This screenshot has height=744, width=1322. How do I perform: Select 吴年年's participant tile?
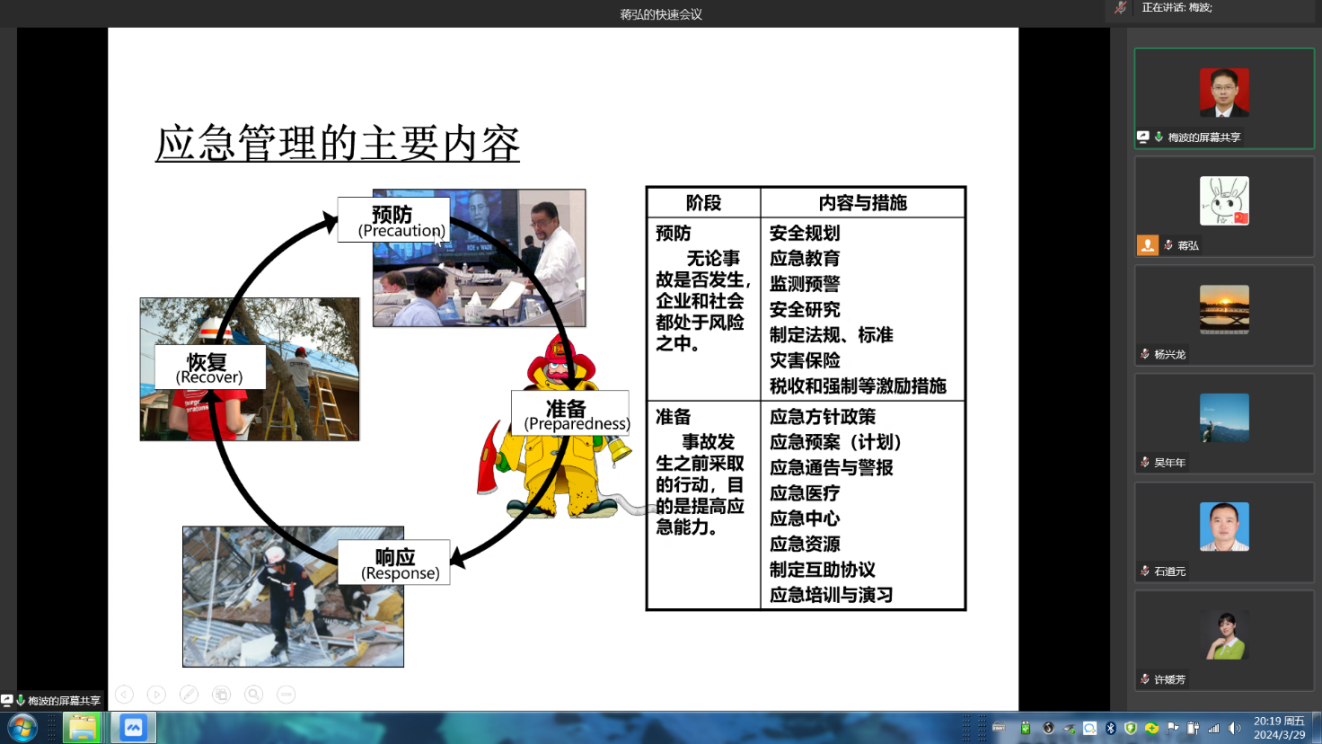[x=1224, y=424]
